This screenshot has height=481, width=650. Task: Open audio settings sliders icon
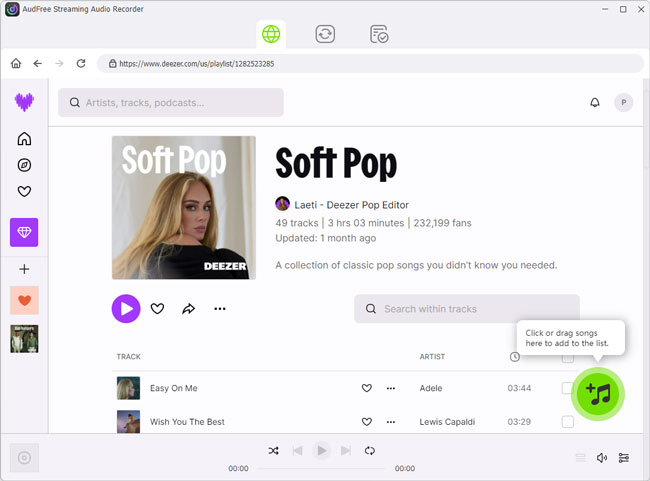[x=623, y=458]
